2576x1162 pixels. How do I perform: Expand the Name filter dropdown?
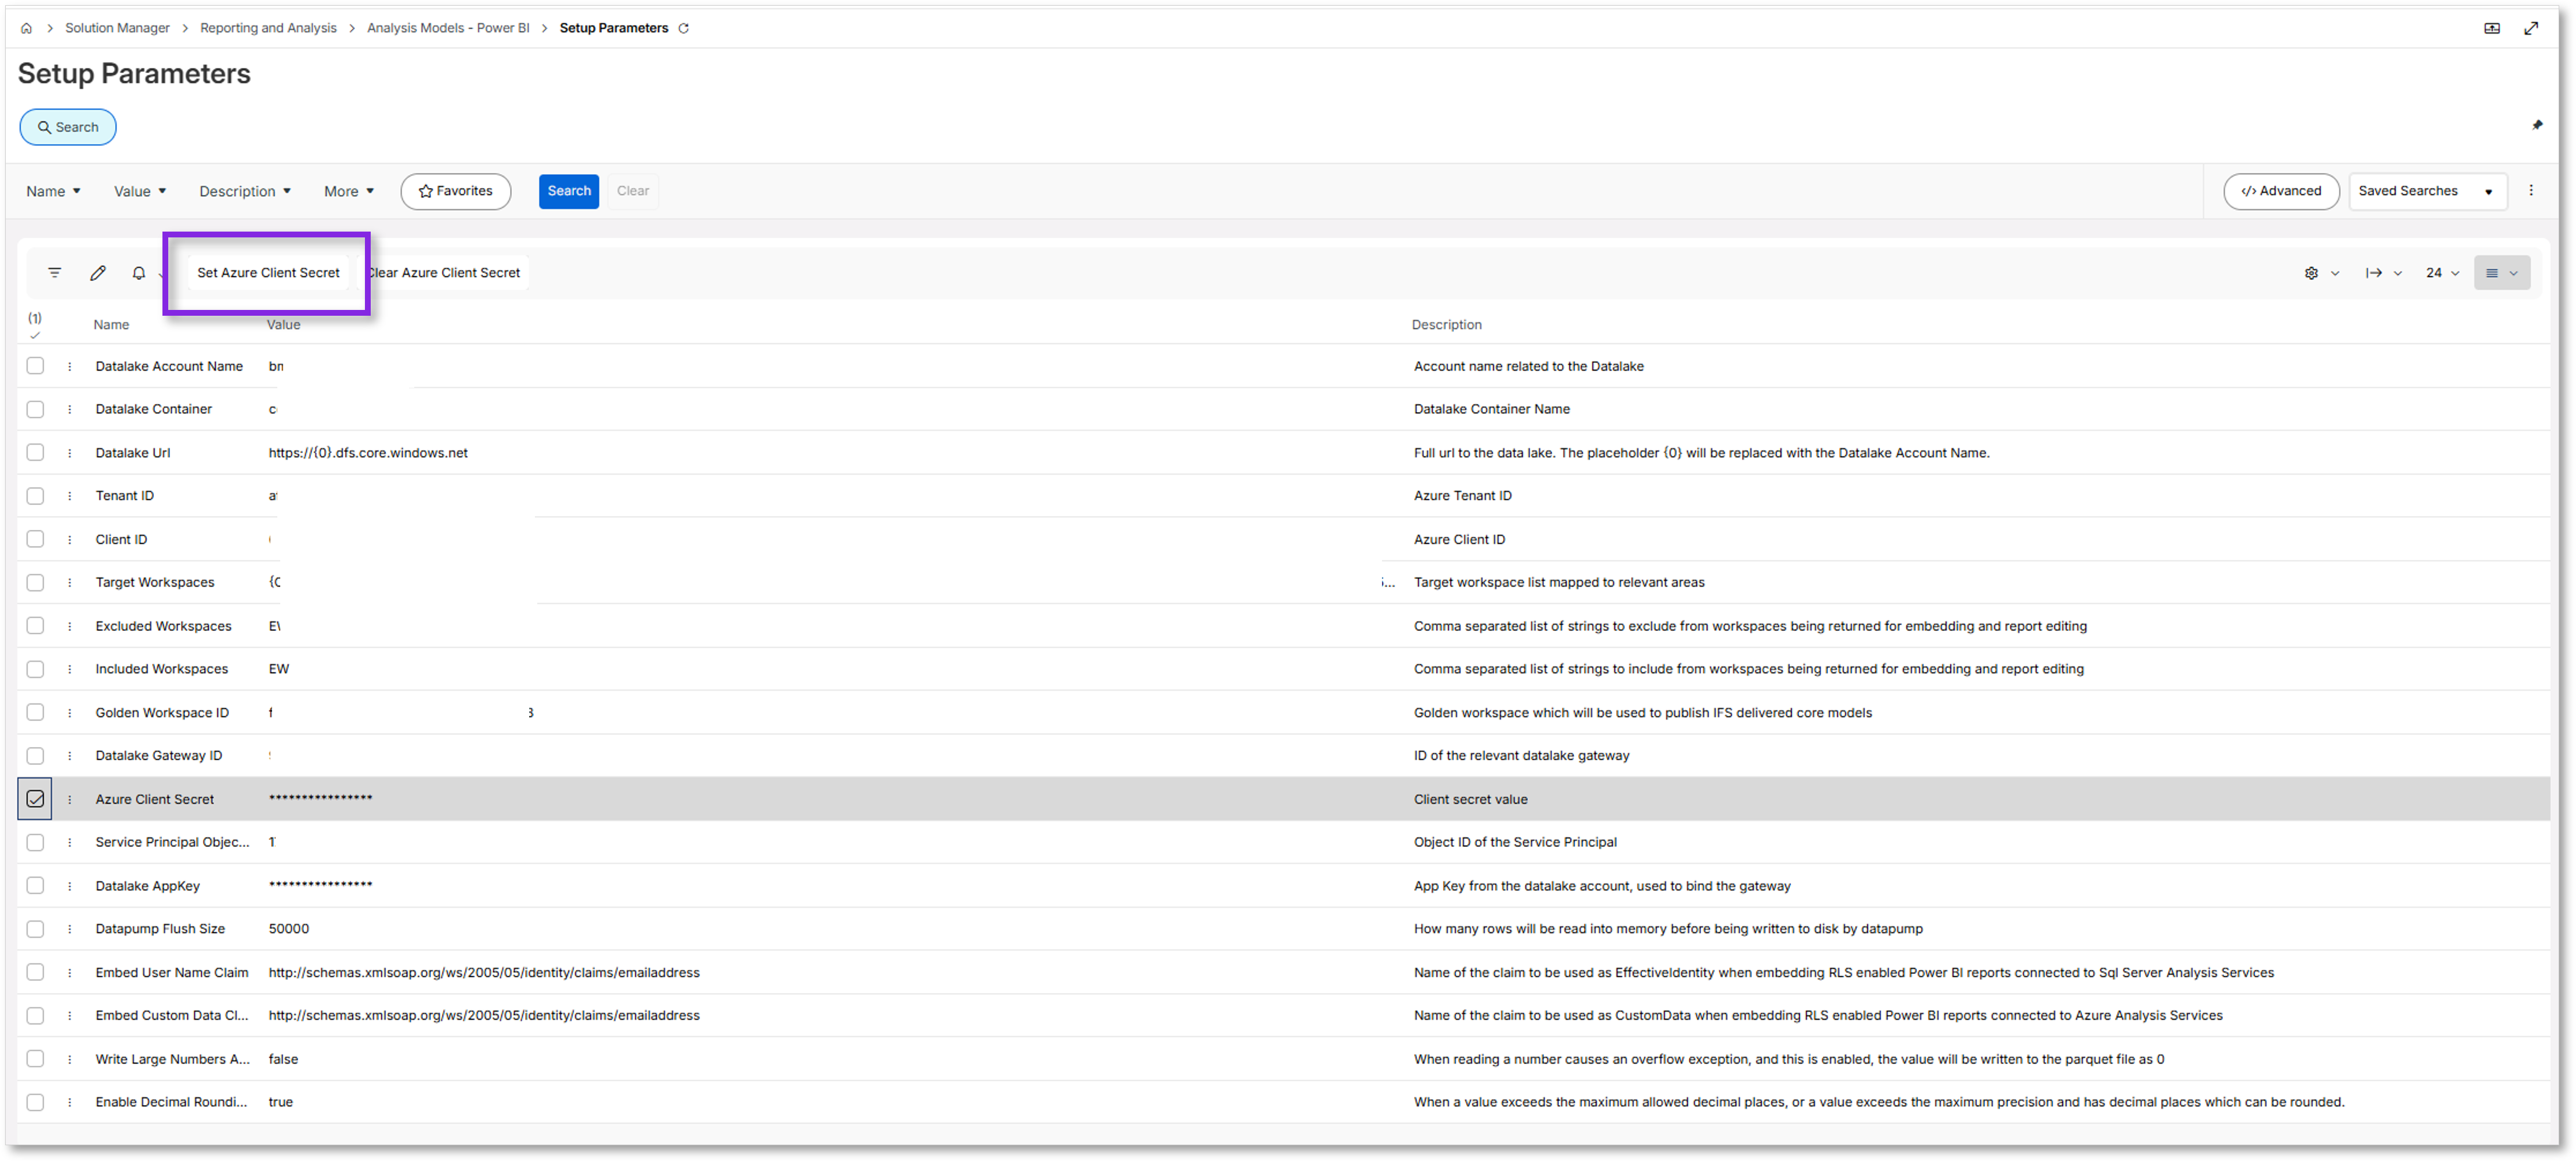(x=54, y=191)
